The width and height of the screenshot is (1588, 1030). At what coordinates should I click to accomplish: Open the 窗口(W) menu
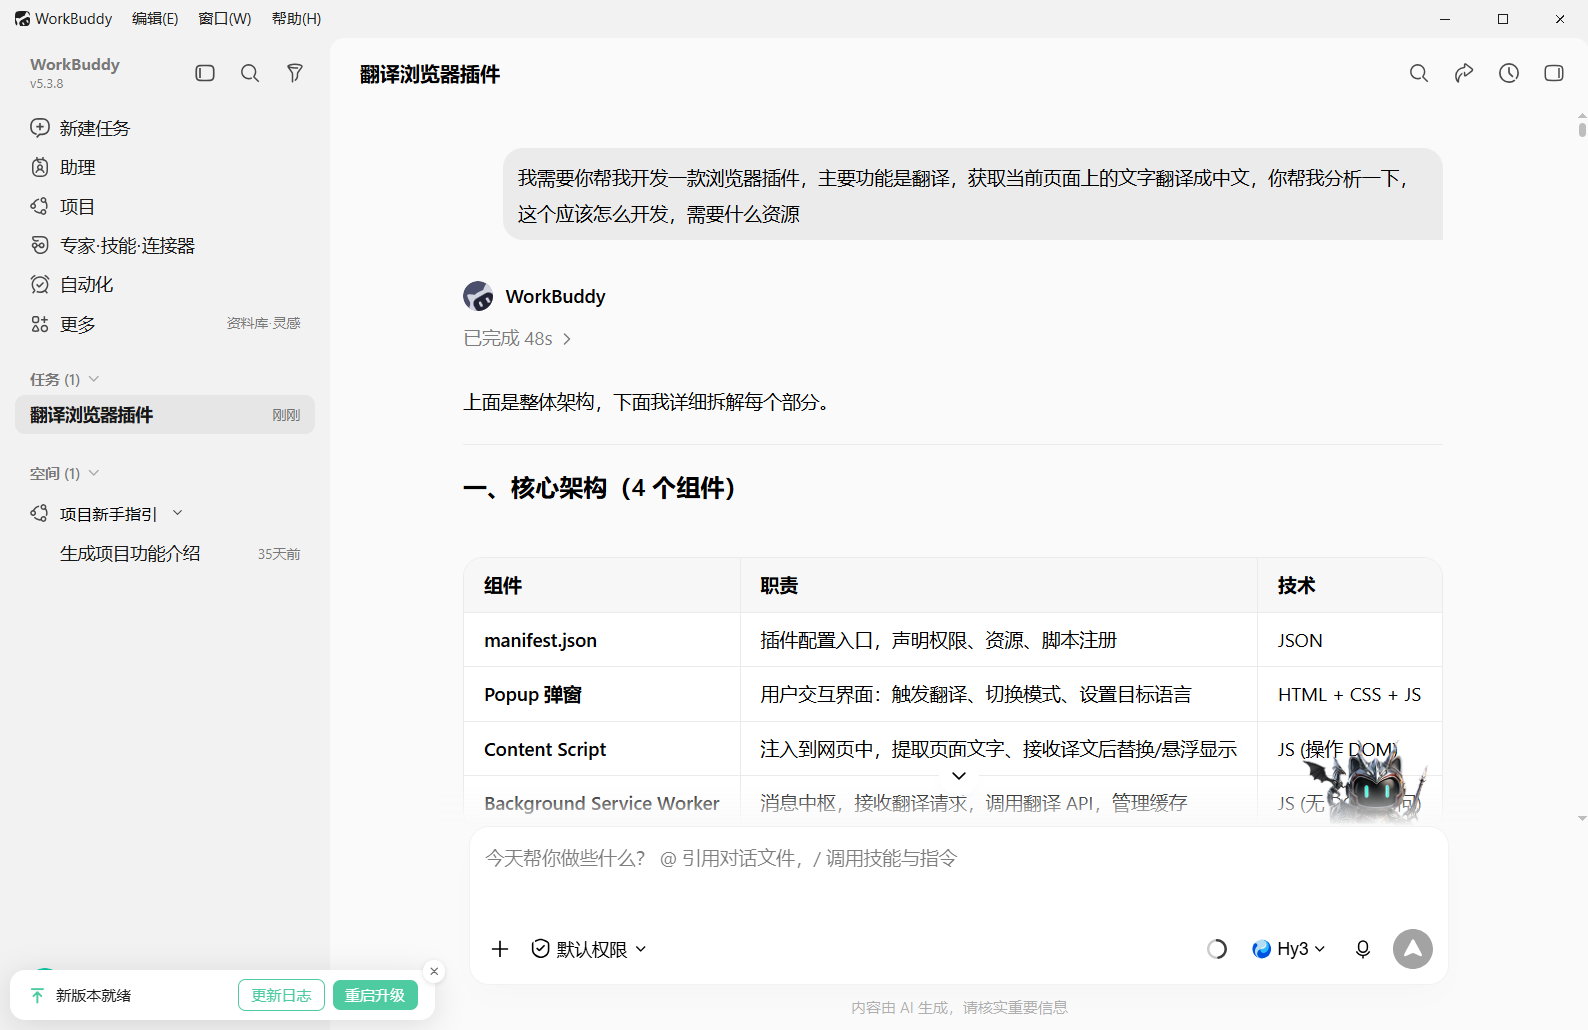click(x=225, y=18)
